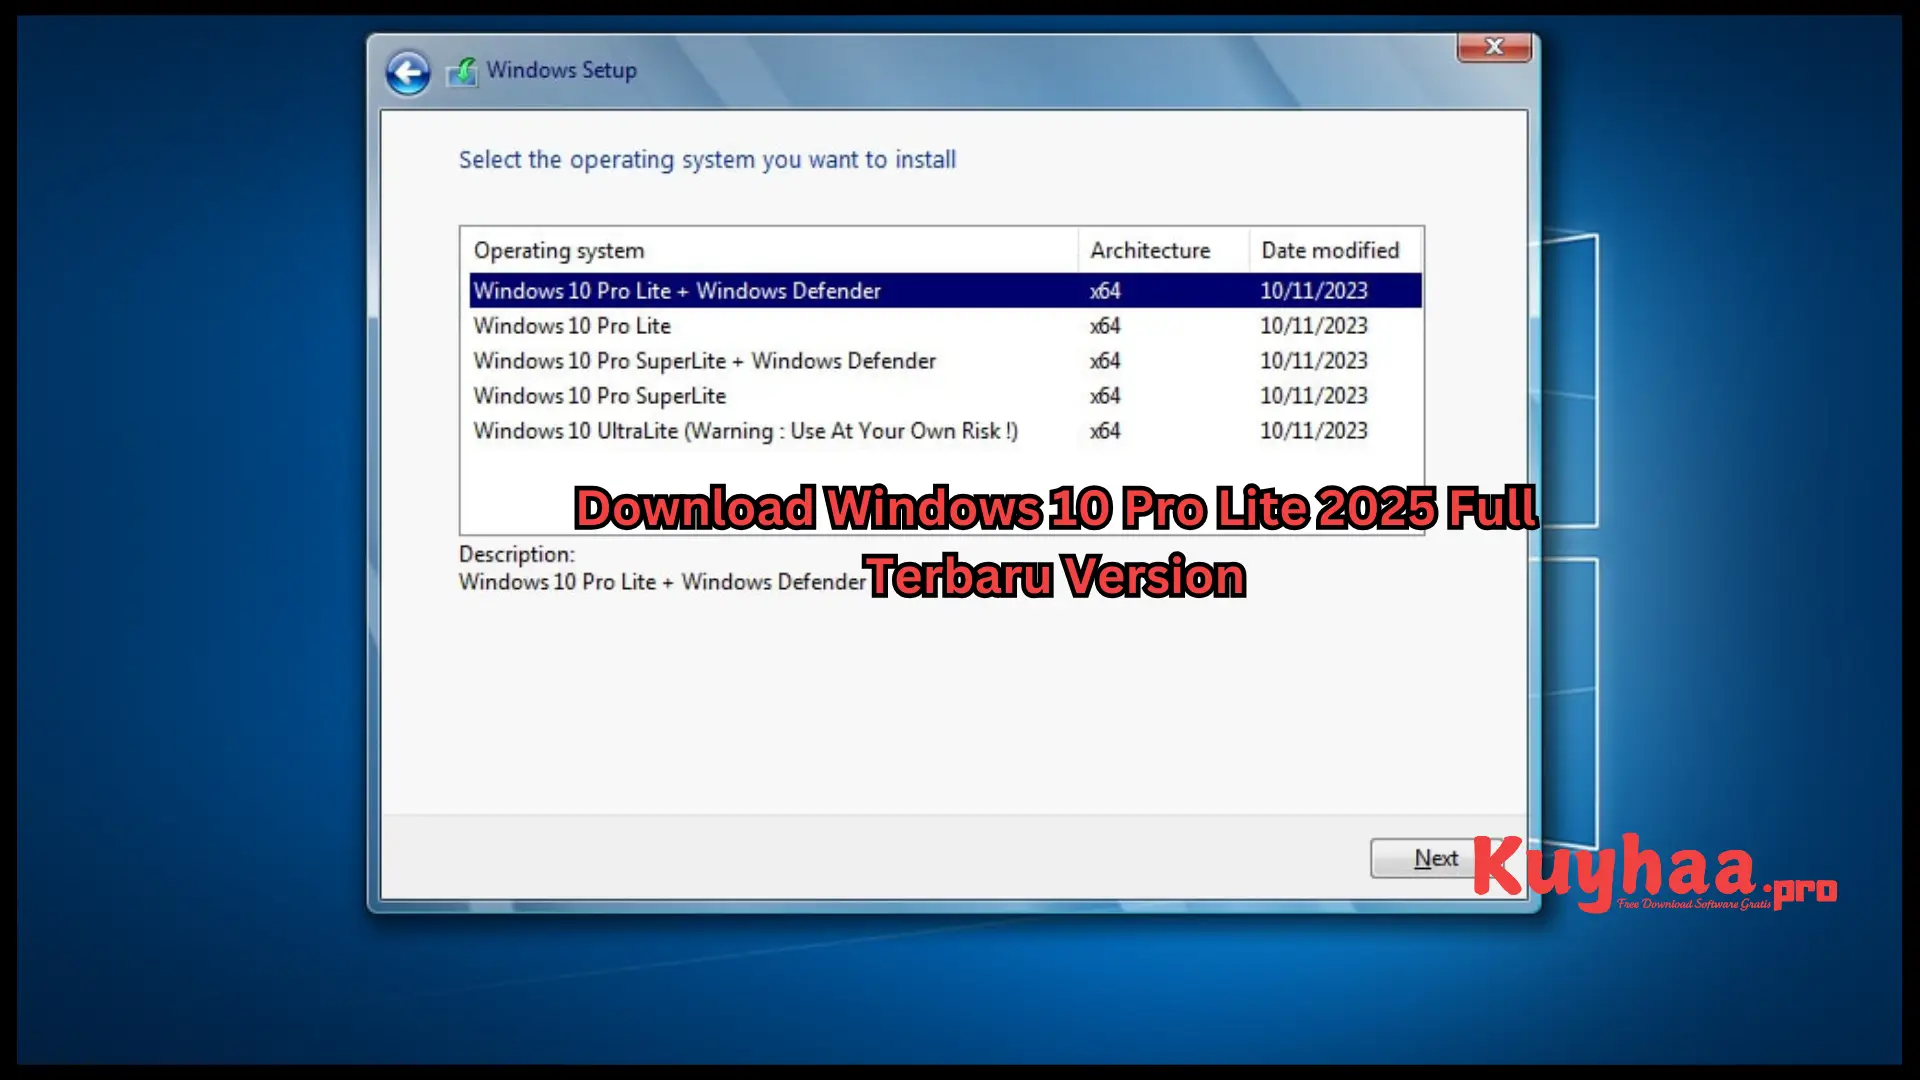Image resolution: width=1920 pixels, height=1080 pixels.
Task: Click Next to continue installation
Action: pos(1435,858)
